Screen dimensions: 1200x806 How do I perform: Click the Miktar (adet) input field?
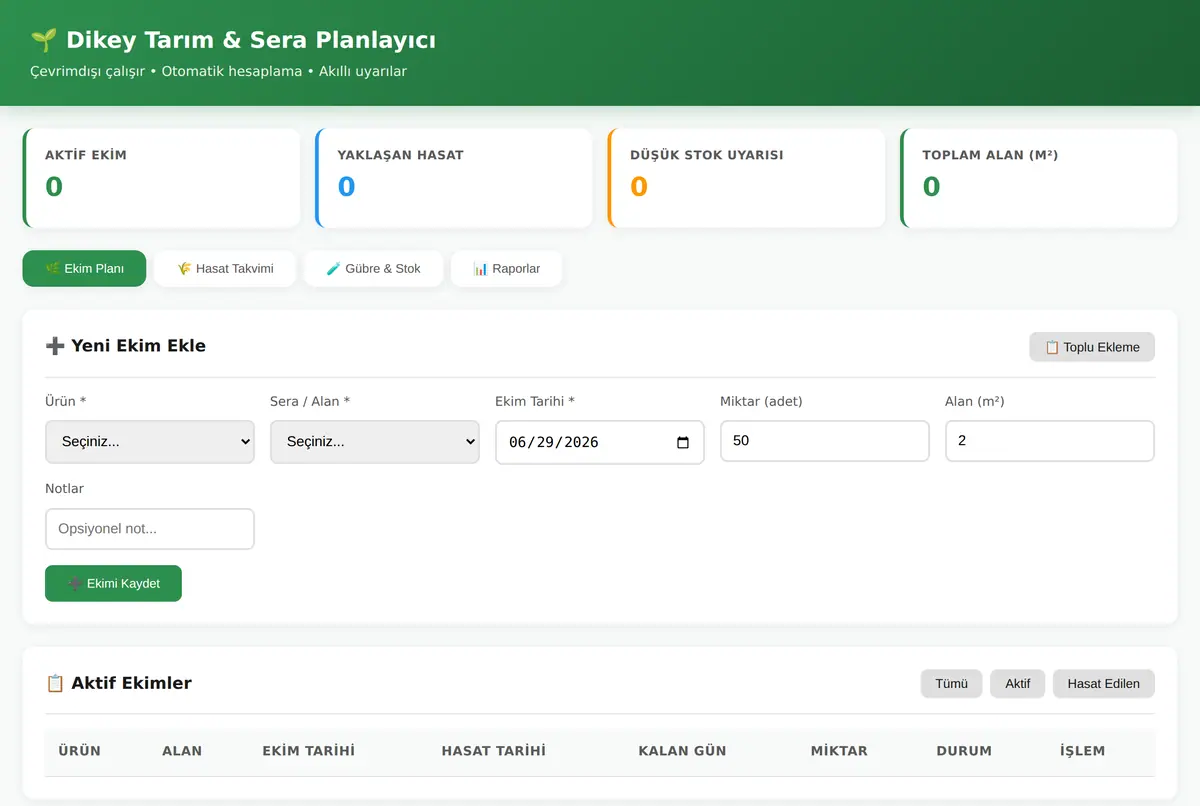pos(825,441)
